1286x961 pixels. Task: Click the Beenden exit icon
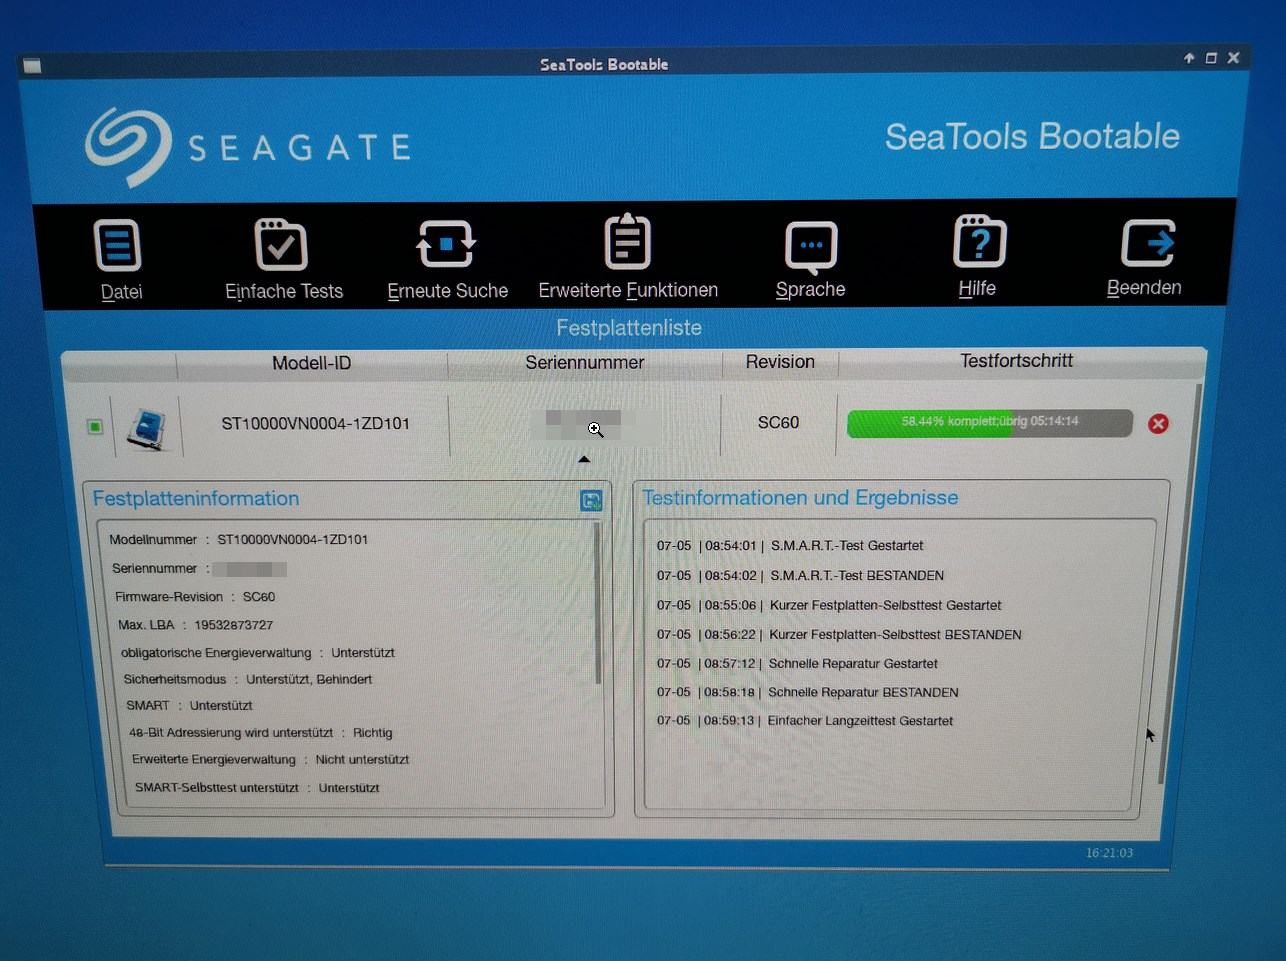[1147, 243]
